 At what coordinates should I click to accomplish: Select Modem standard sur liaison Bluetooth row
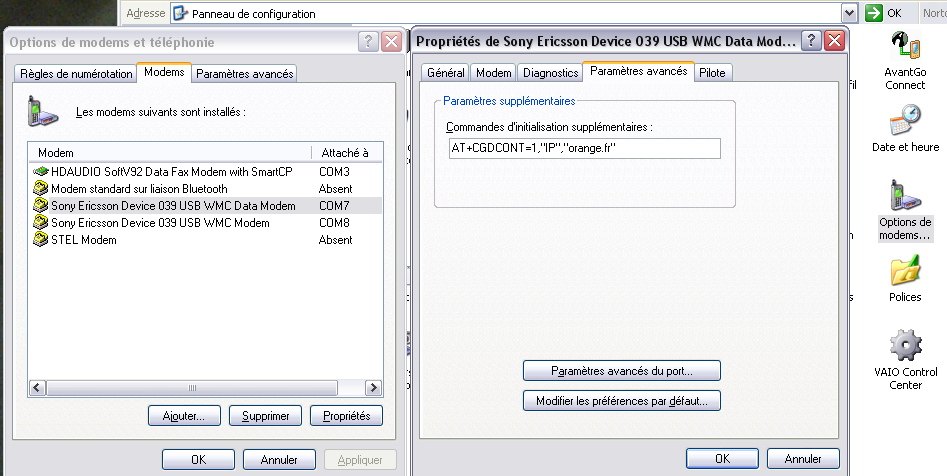tap(139, 188)
